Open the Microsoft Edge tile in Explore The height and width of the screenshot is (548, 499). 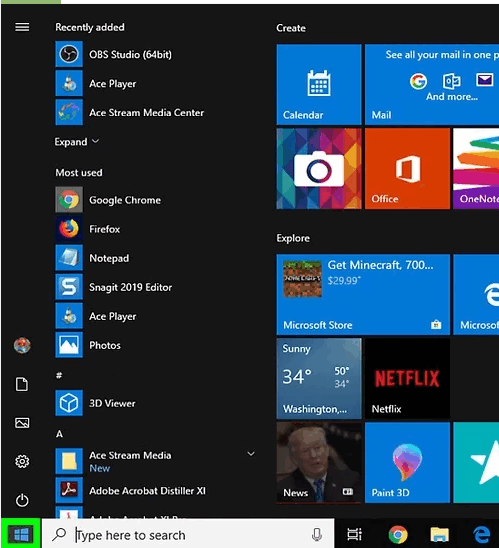pos(476,295)
